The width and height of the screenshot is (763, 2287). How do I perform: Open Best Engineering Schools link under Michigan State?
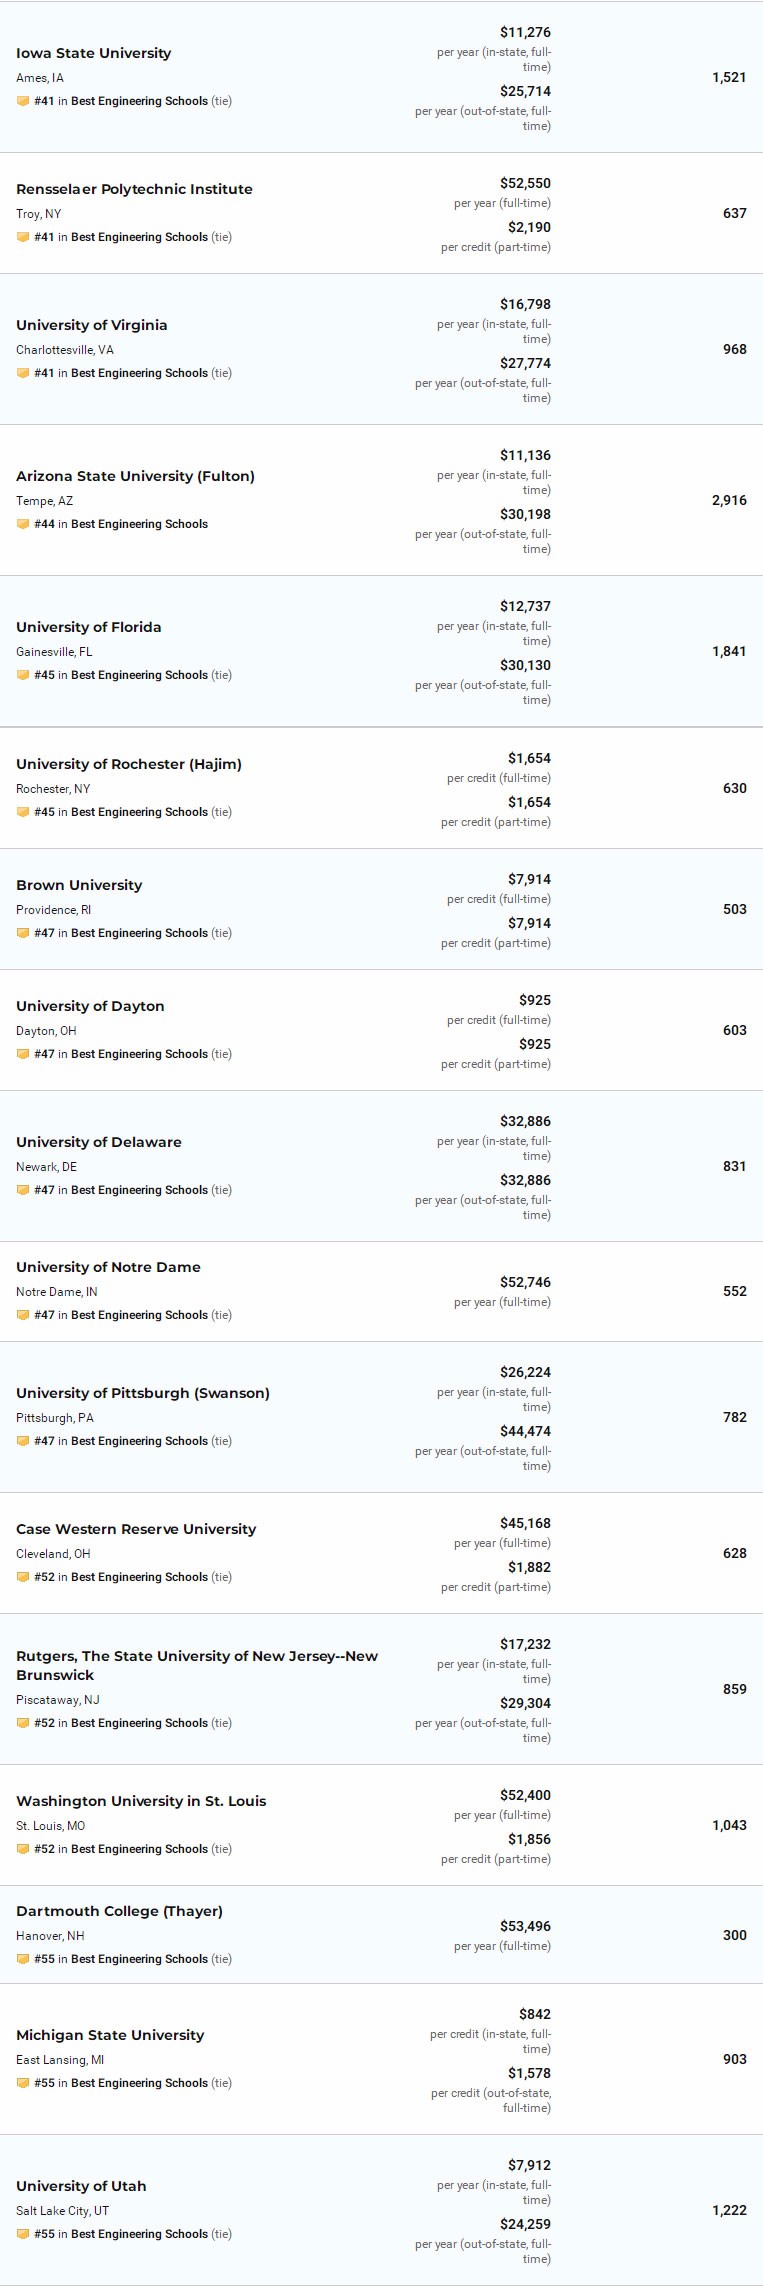[x=139, y=2083]
